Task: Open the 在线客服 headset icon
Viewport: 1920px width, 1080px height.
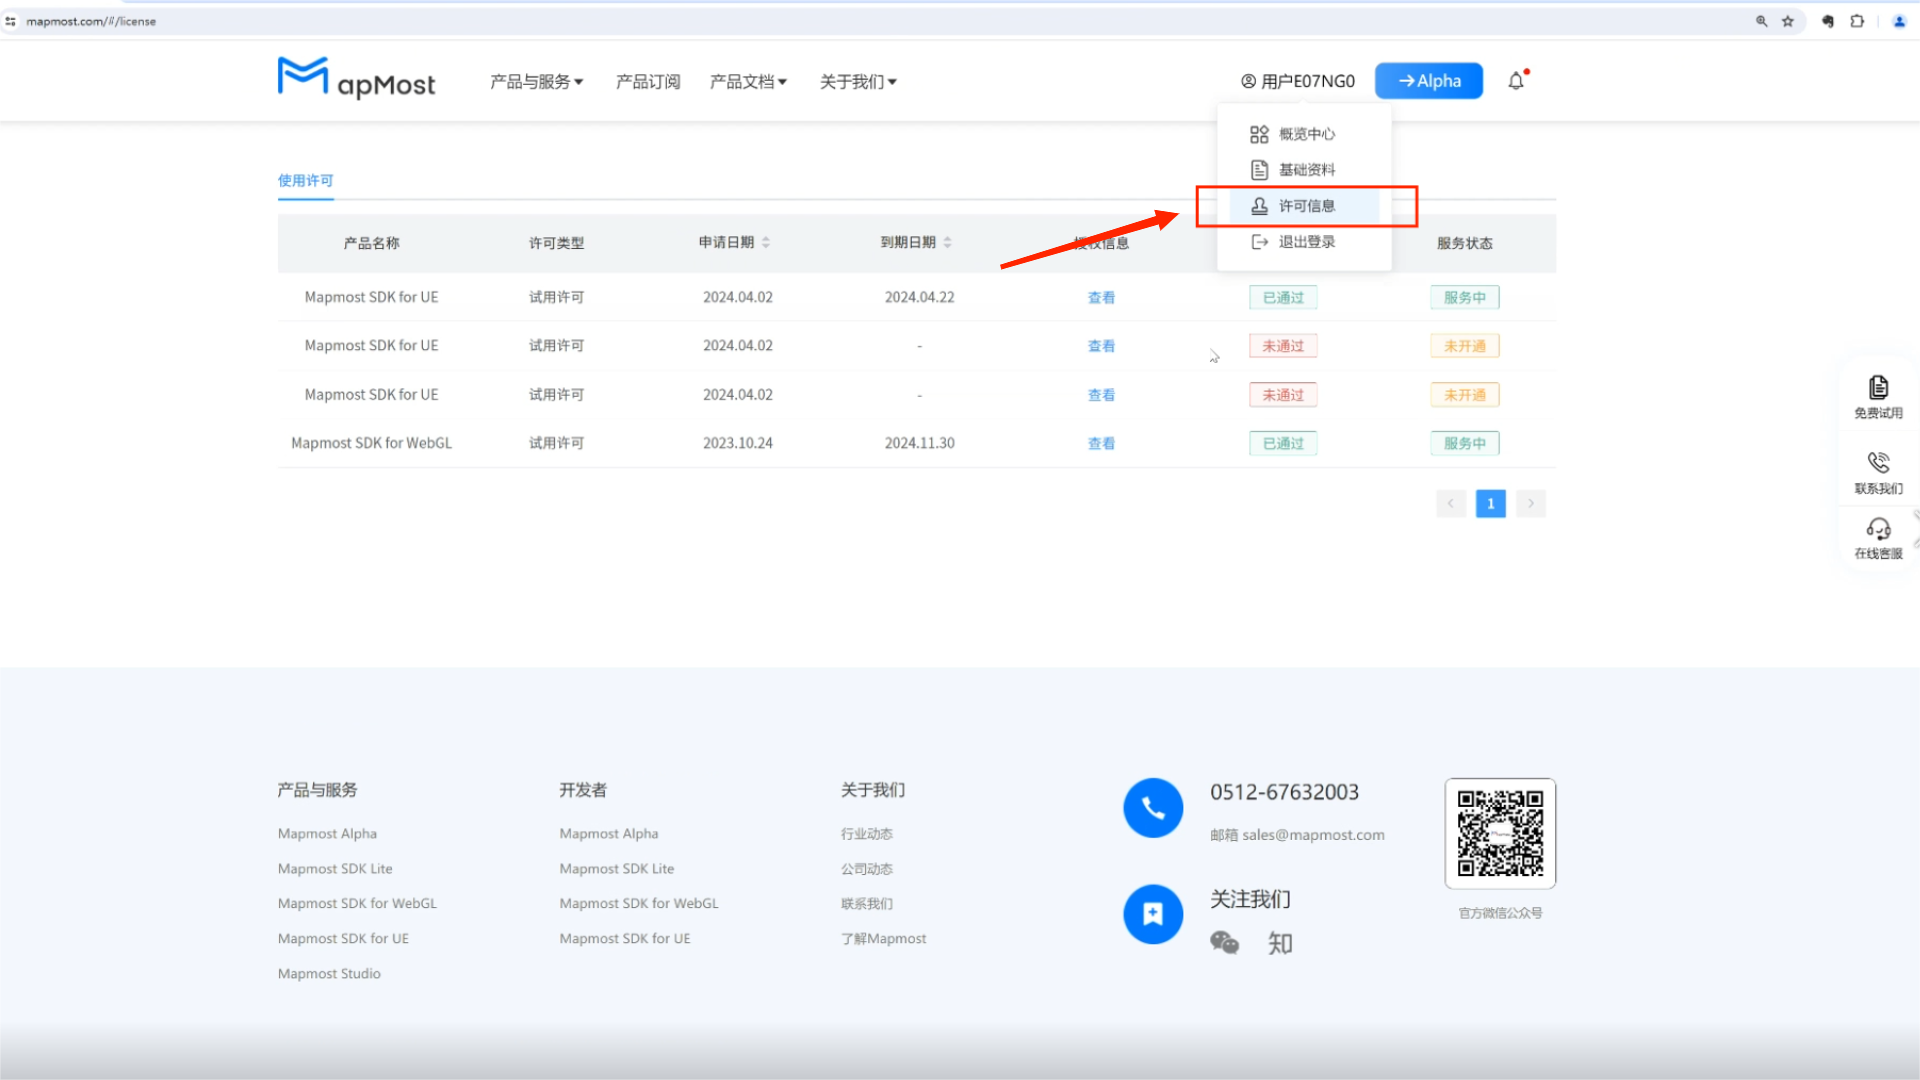Action: click(x=1878, y=528)
